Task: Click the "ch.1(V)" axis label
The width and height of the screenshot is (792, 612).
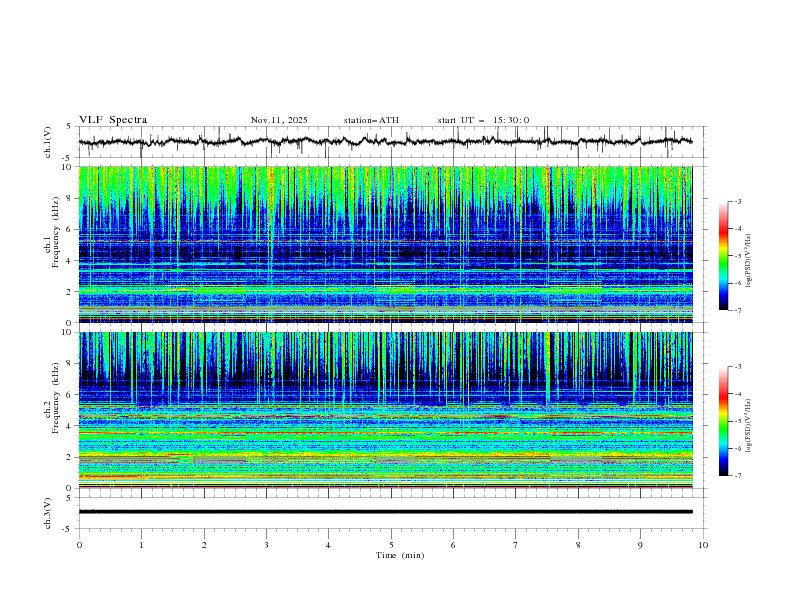Action: pos(48,142)
